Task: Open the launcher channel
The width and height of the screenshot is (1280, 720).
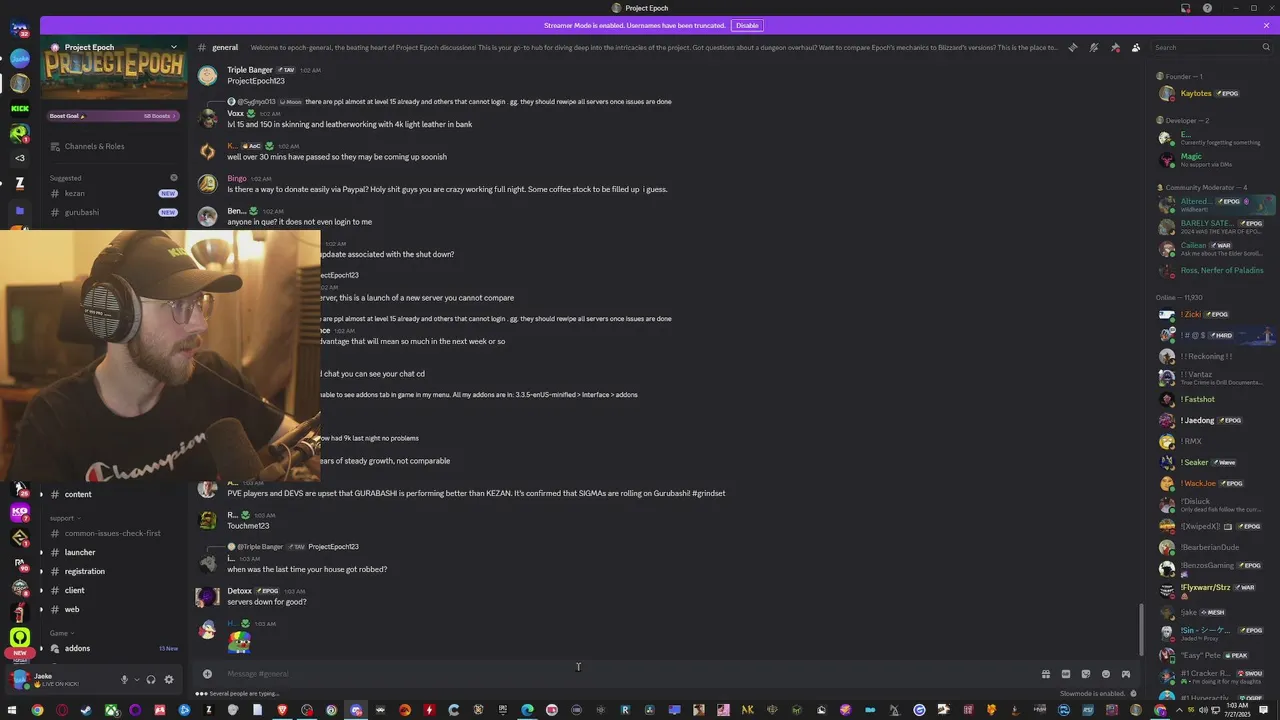Action: (113, 552)
